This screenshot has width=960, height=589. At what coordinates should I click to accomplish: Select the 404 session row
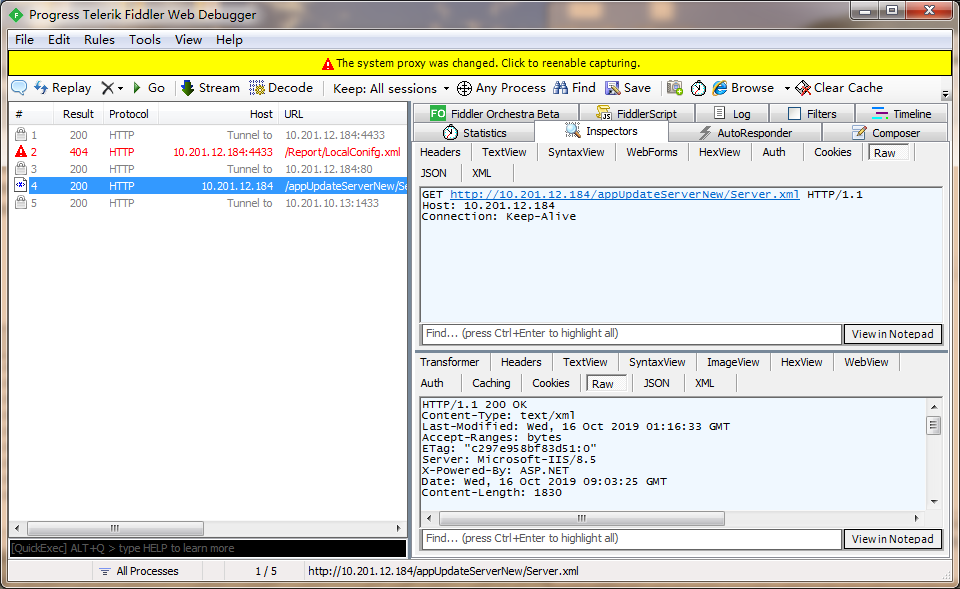(200, 152)
